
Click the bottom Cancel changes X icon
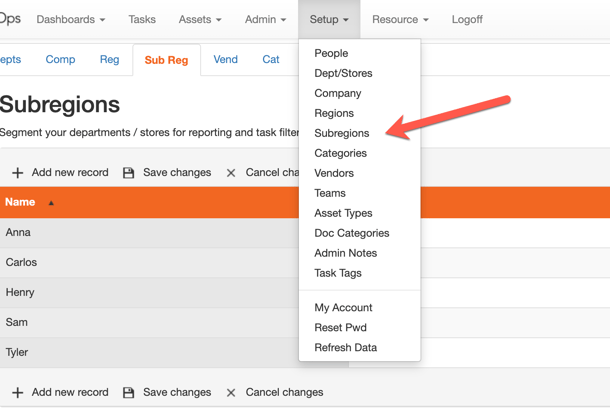click(231, 393)
